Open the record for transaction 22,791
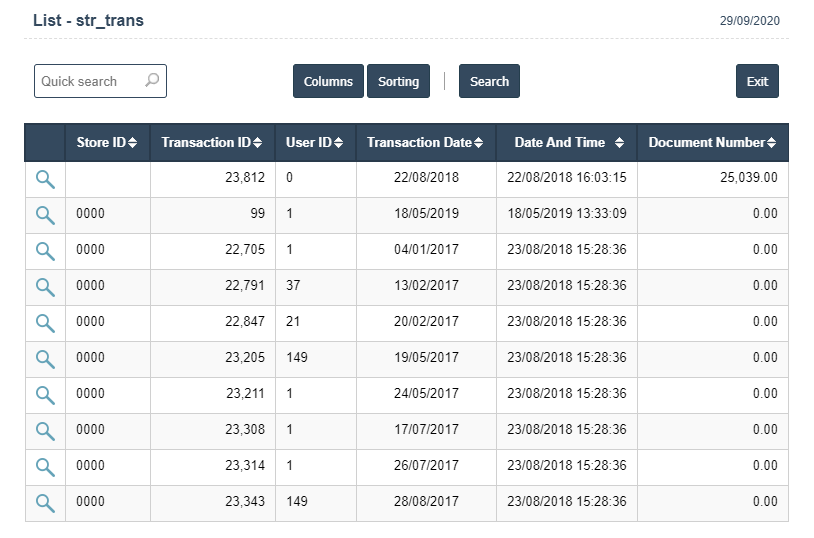Viewport: 814px width, 538px height. click(45, 287)
